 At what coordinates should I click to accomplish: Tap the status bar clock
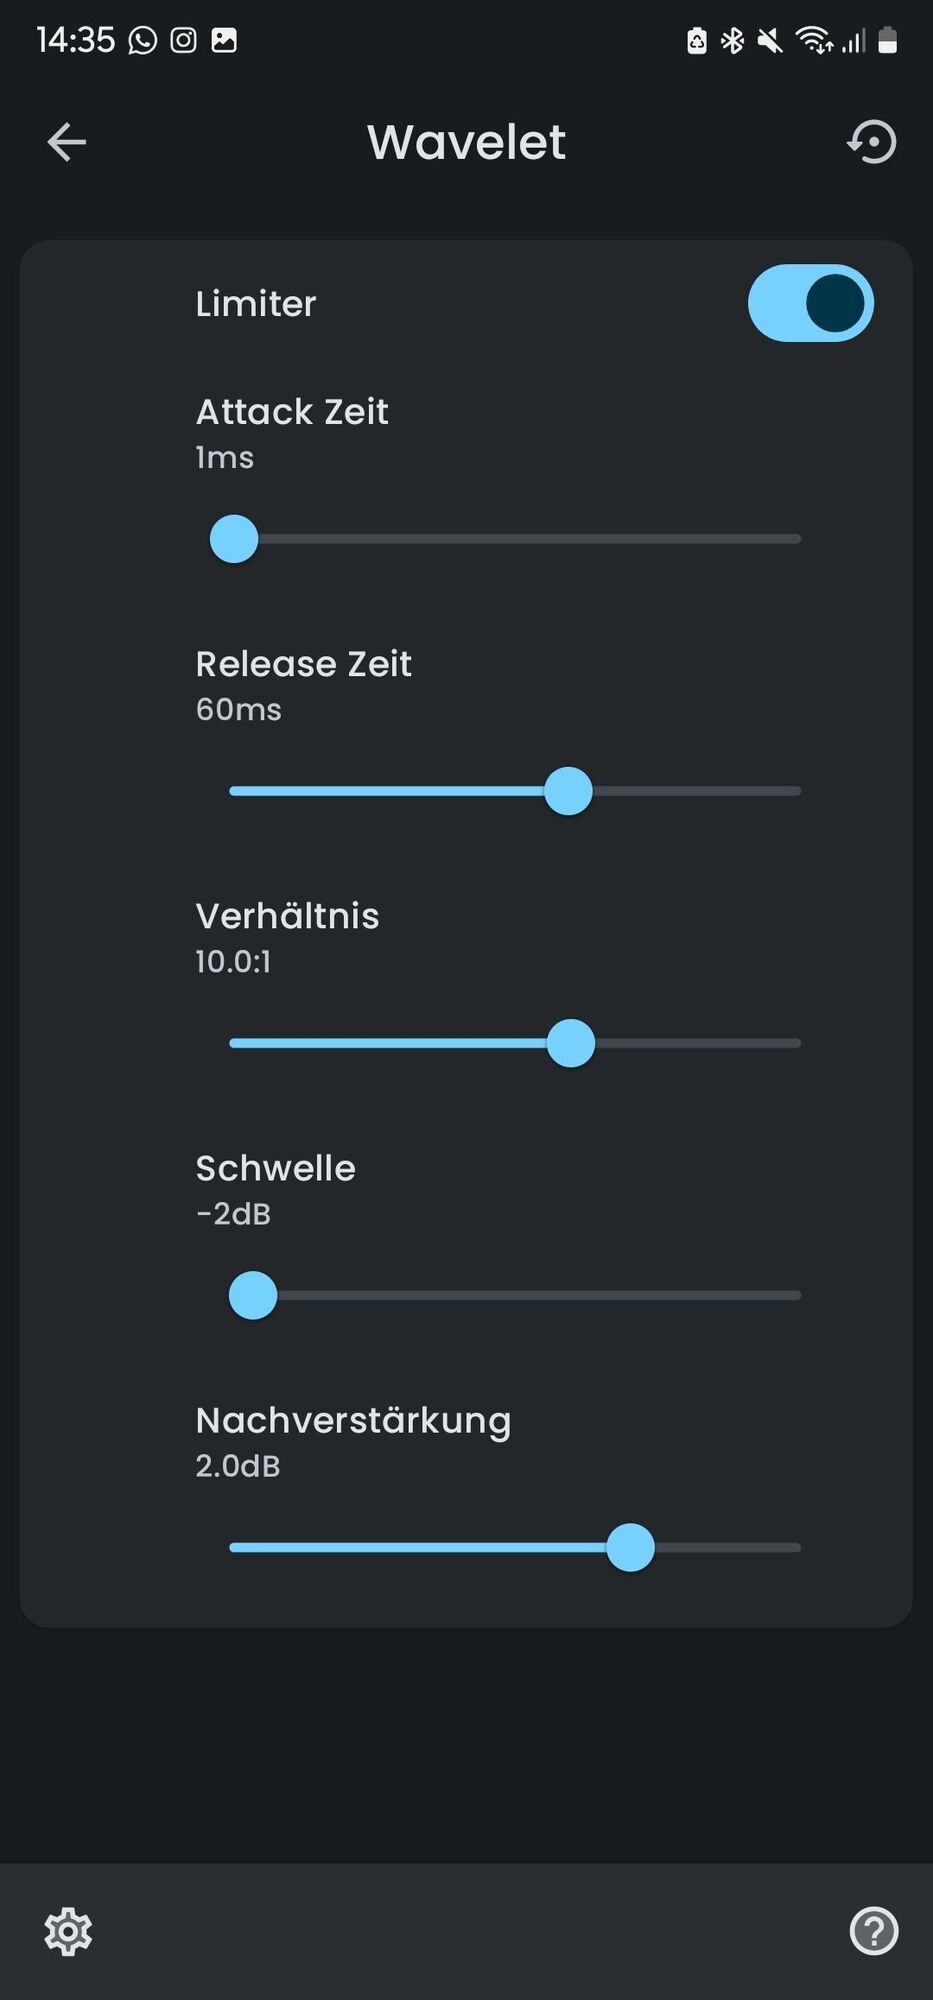point(76,40)
